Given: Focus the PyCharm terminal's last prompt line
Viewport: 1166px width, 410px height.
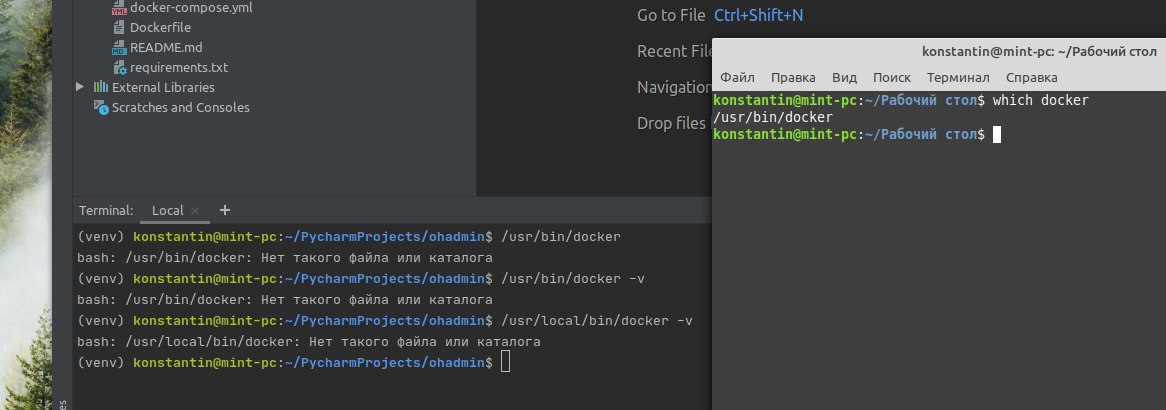Looking at the screenshot, I should pos(505,362).
